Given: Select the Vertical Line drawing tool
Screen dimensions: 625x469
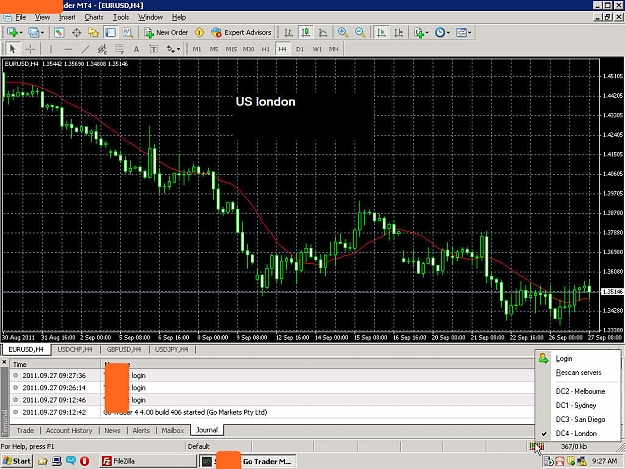Looking at the screenshot, I should coord(51,49).
